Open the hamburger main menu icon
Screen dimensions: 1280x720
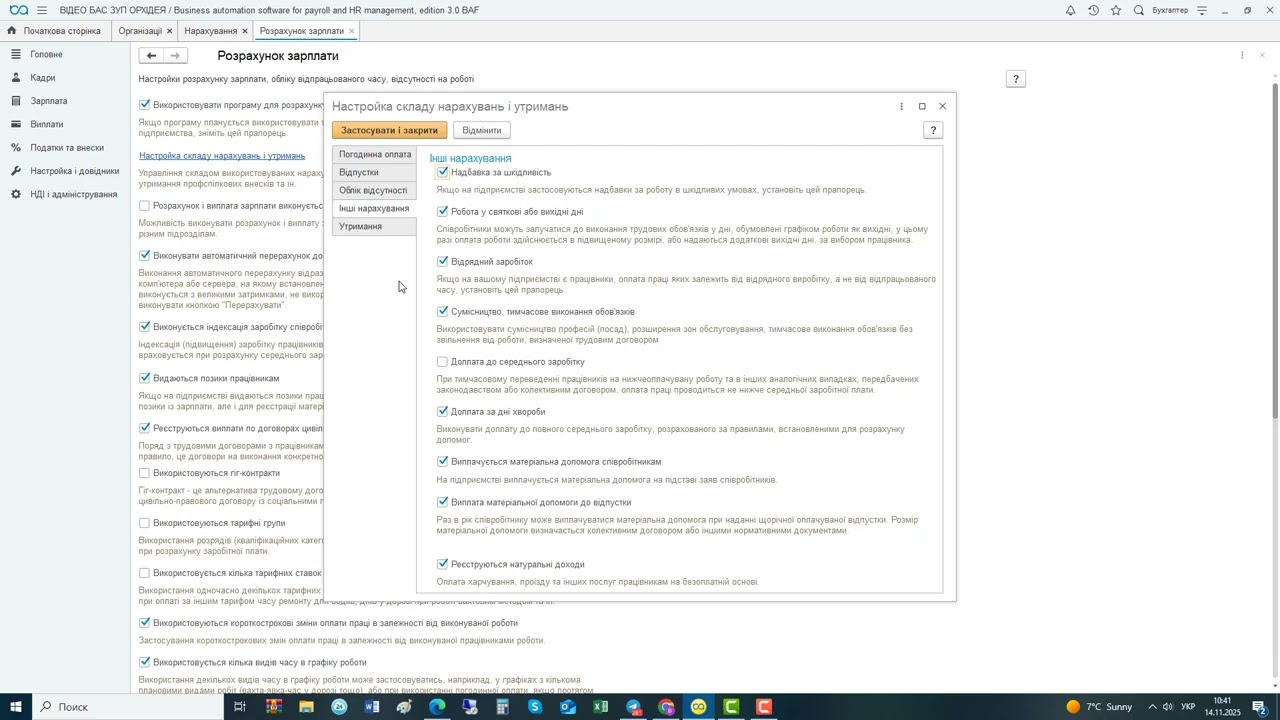click(x=41, y=10)
